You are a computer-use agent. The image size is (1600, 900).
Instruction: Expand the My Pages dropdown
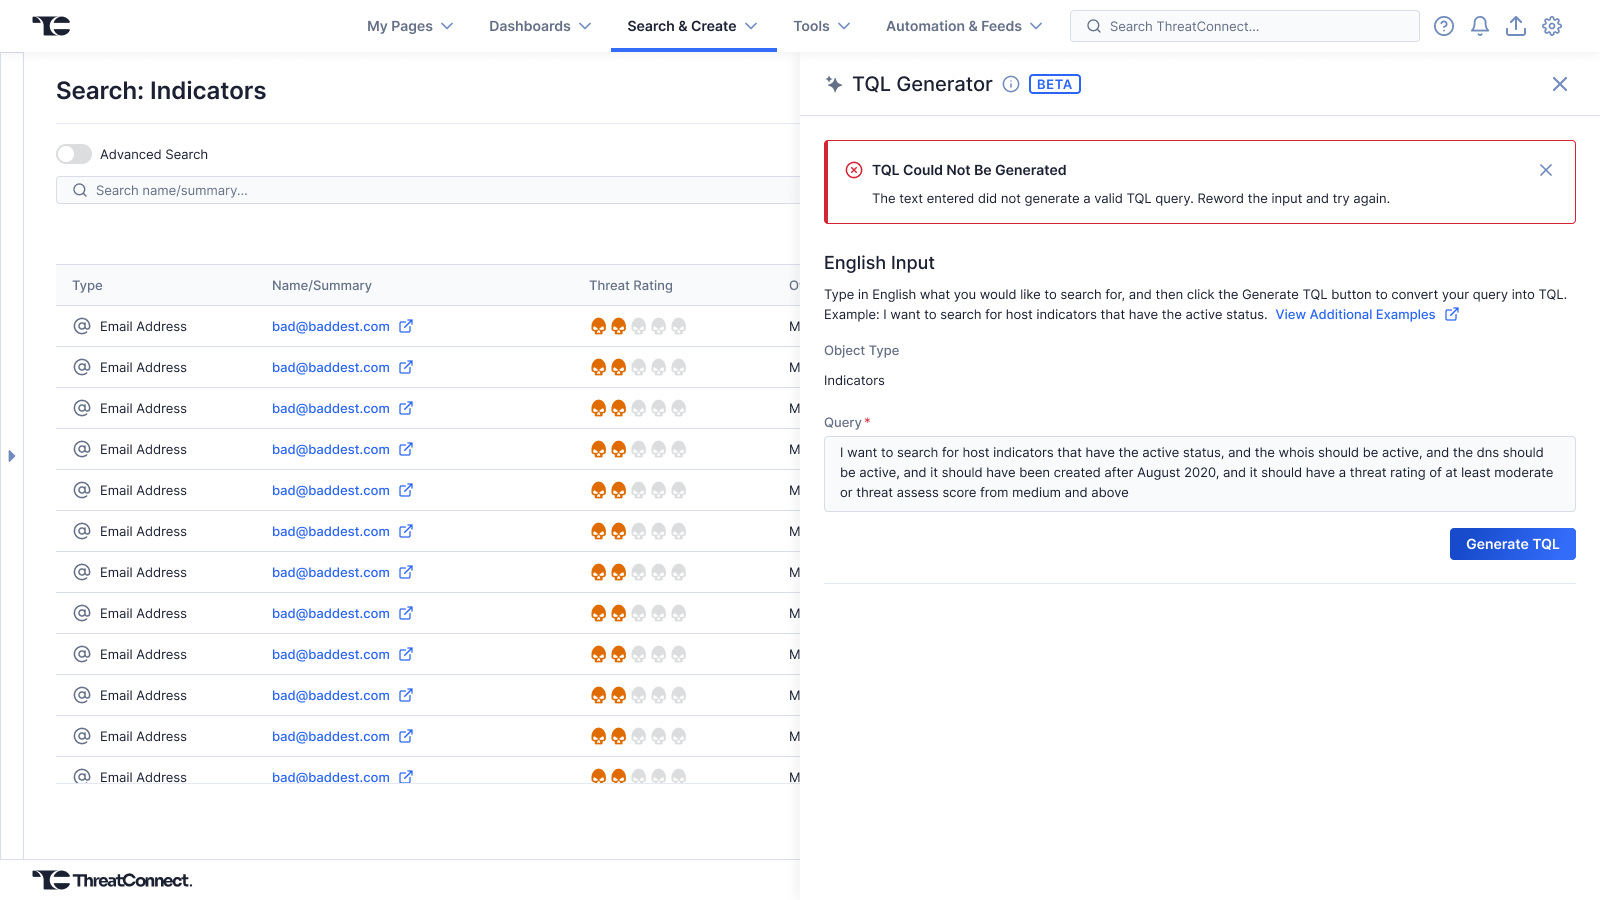pyautogui.click(x=410, y=26)
